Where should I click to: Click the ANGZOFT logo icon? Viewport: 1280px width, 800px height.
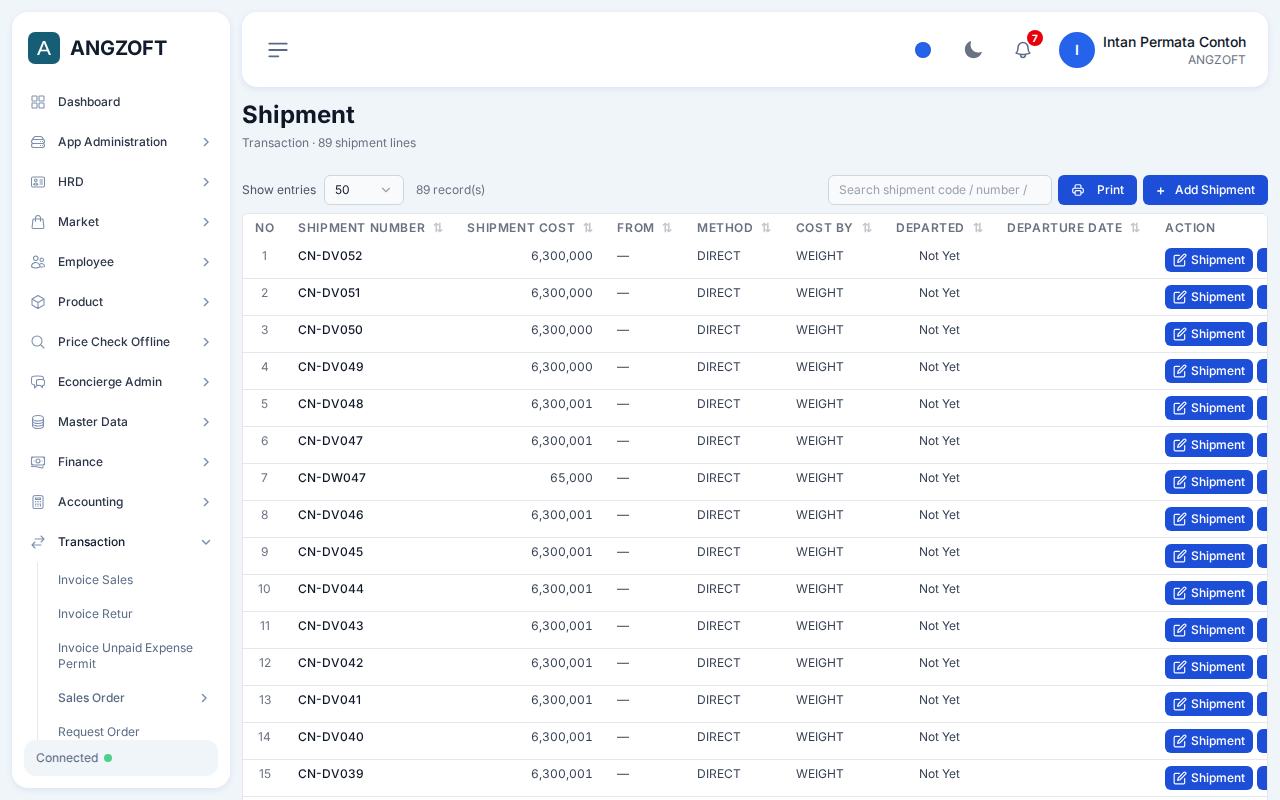(44, 48)
